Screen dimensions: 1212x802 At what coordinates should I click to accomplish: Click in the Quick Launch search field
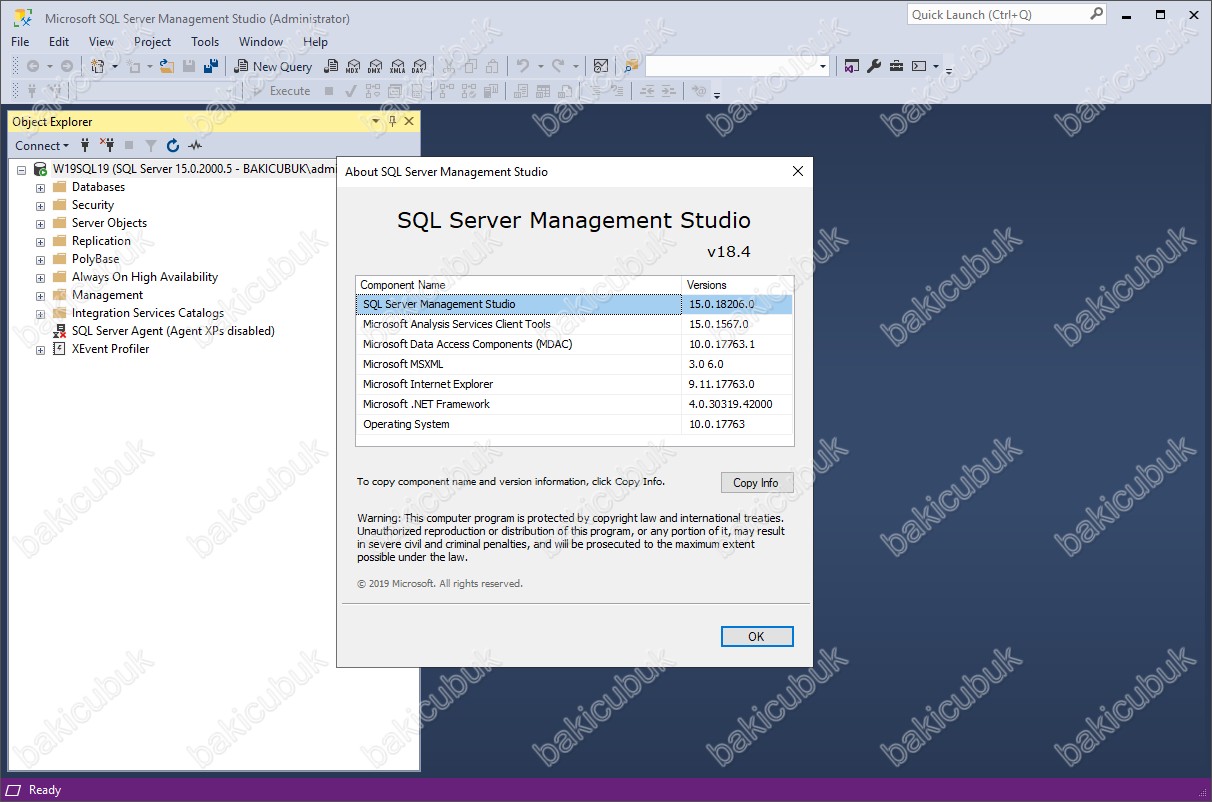[x=998, y=14]
